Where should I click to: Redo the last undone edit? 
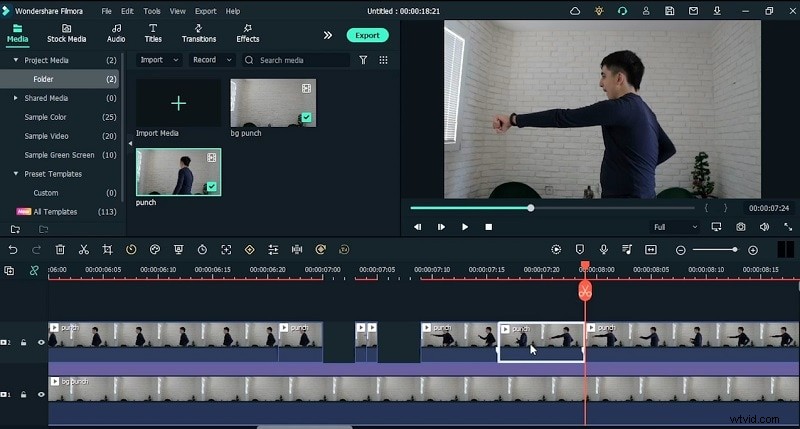(x=36, y=249)
